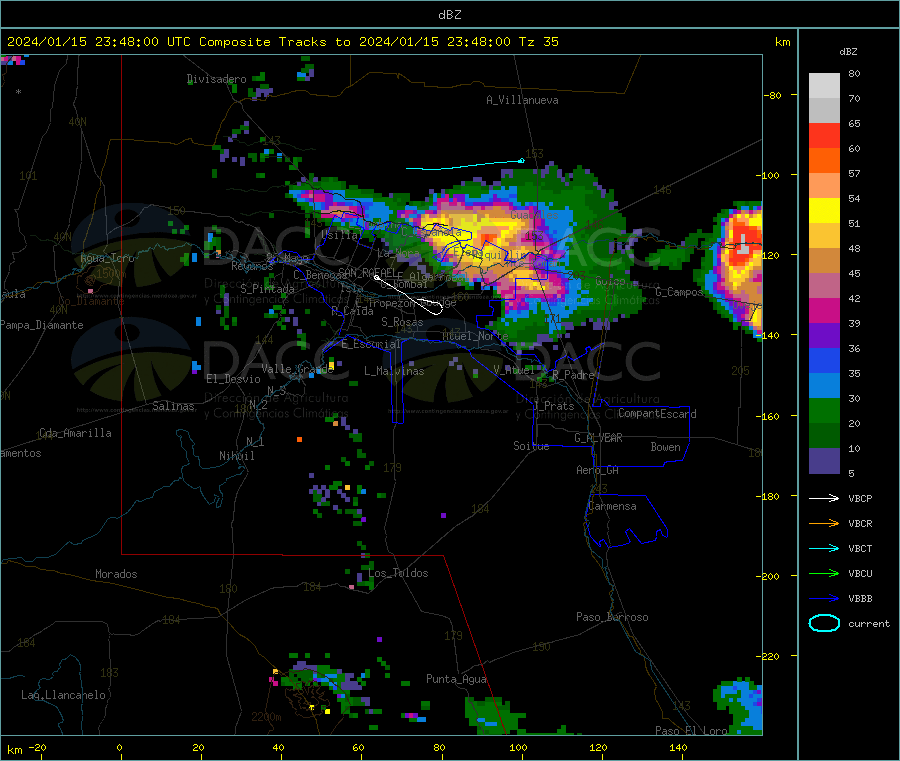900x761 pixels.
Task: Click the 'Los_Toldos' map label
Action: tap(398, 573)
